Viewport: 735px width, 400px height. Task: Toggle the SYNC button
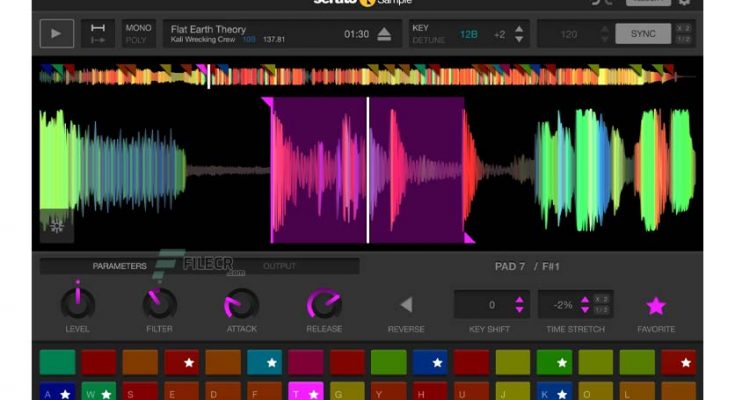coord(643,34)
